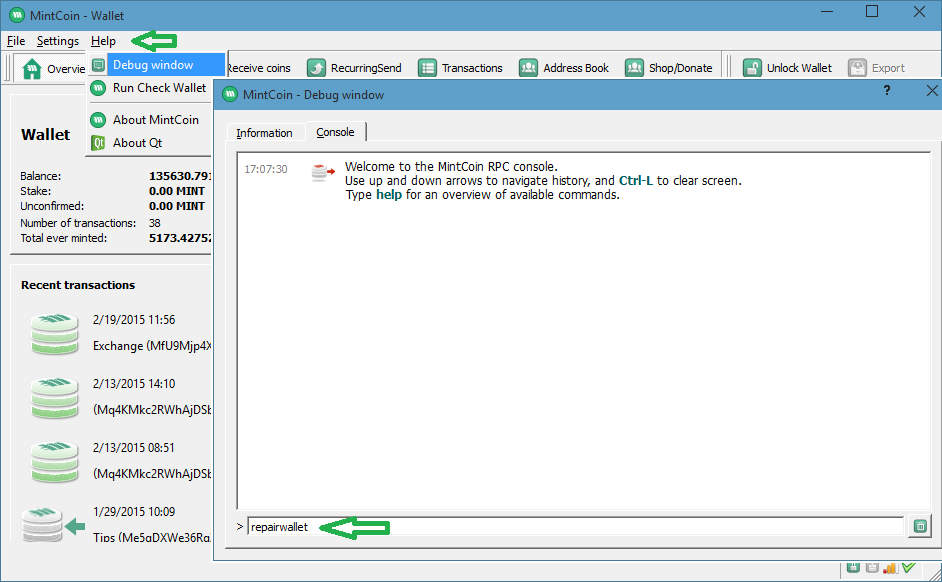The height and width of the screenshot is (582, 942).
Task: Click the network connections signal bars icon
Action: click(x=890, y=568)
